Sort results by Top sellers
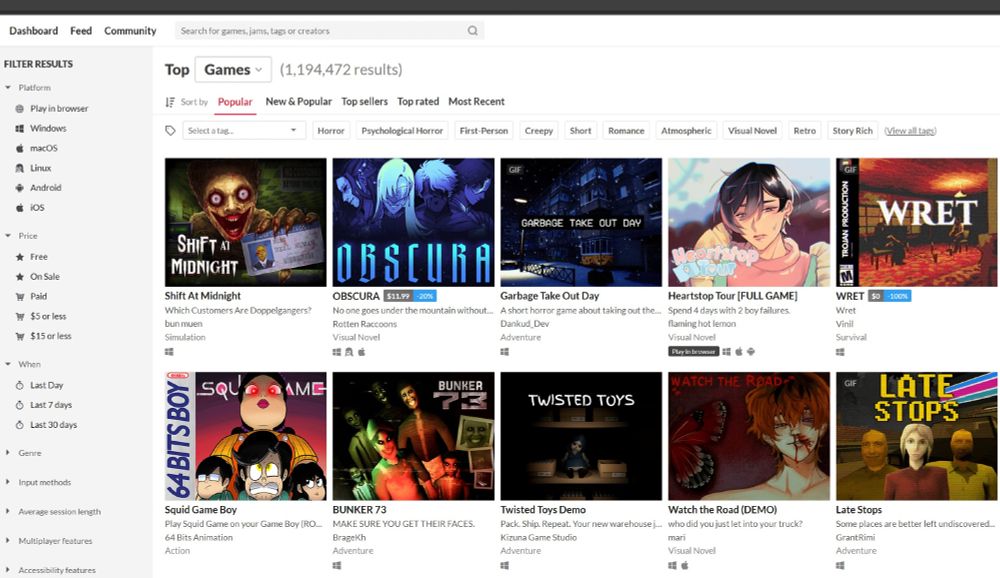 pos(364,101)
